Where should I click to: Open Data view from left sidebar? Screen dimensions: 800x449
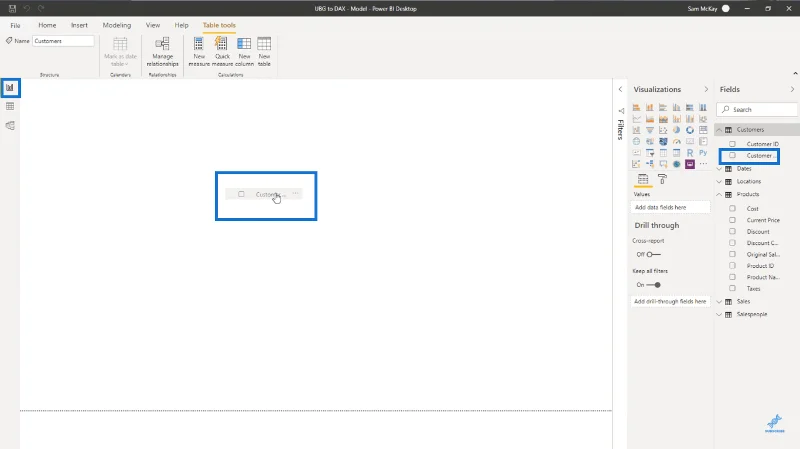[10, 106]
